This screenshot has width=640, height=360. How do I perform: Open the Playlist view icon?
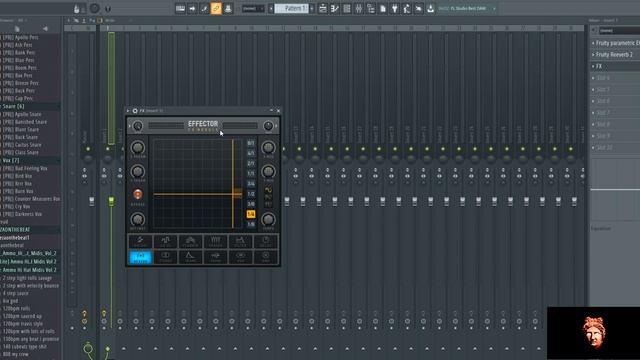[322, 8]
